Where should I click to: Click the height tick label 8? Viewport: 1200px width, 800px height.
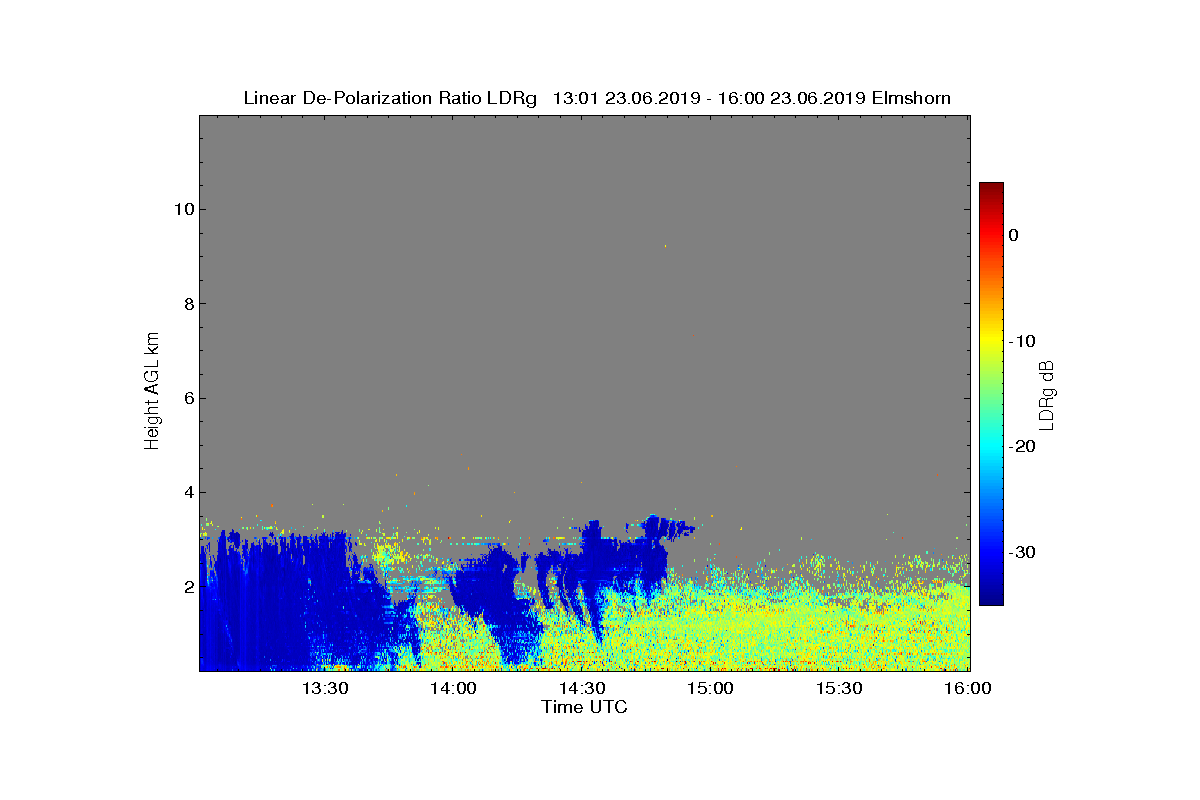coord(188,304)
